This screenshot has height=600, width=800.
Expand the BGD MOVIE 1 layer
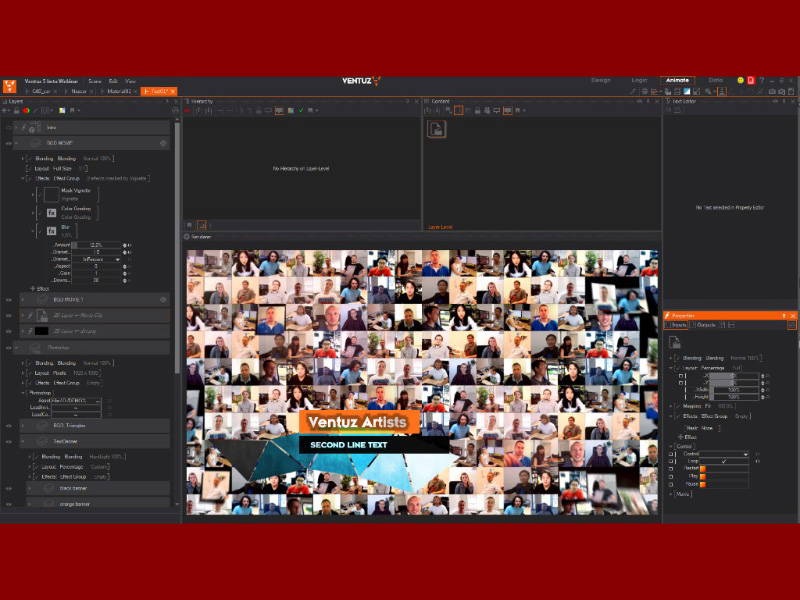[x=23, y=300]
